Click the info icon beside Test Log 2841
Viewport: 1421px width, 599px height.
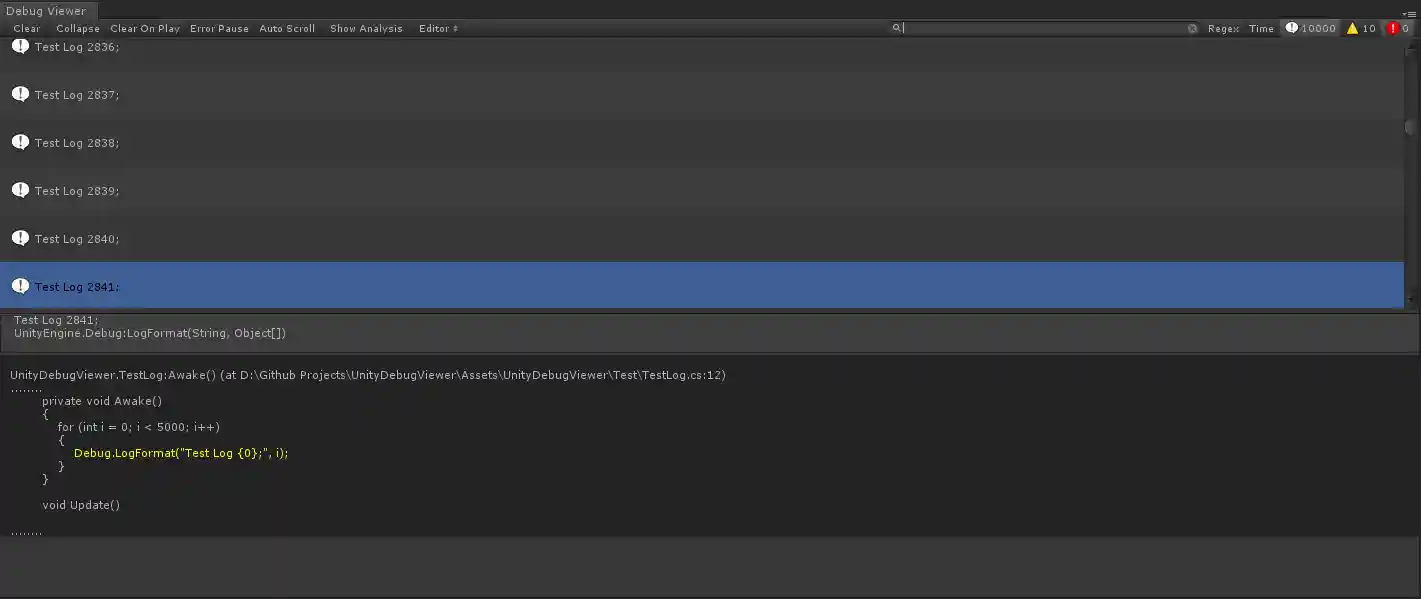(20, 286)
